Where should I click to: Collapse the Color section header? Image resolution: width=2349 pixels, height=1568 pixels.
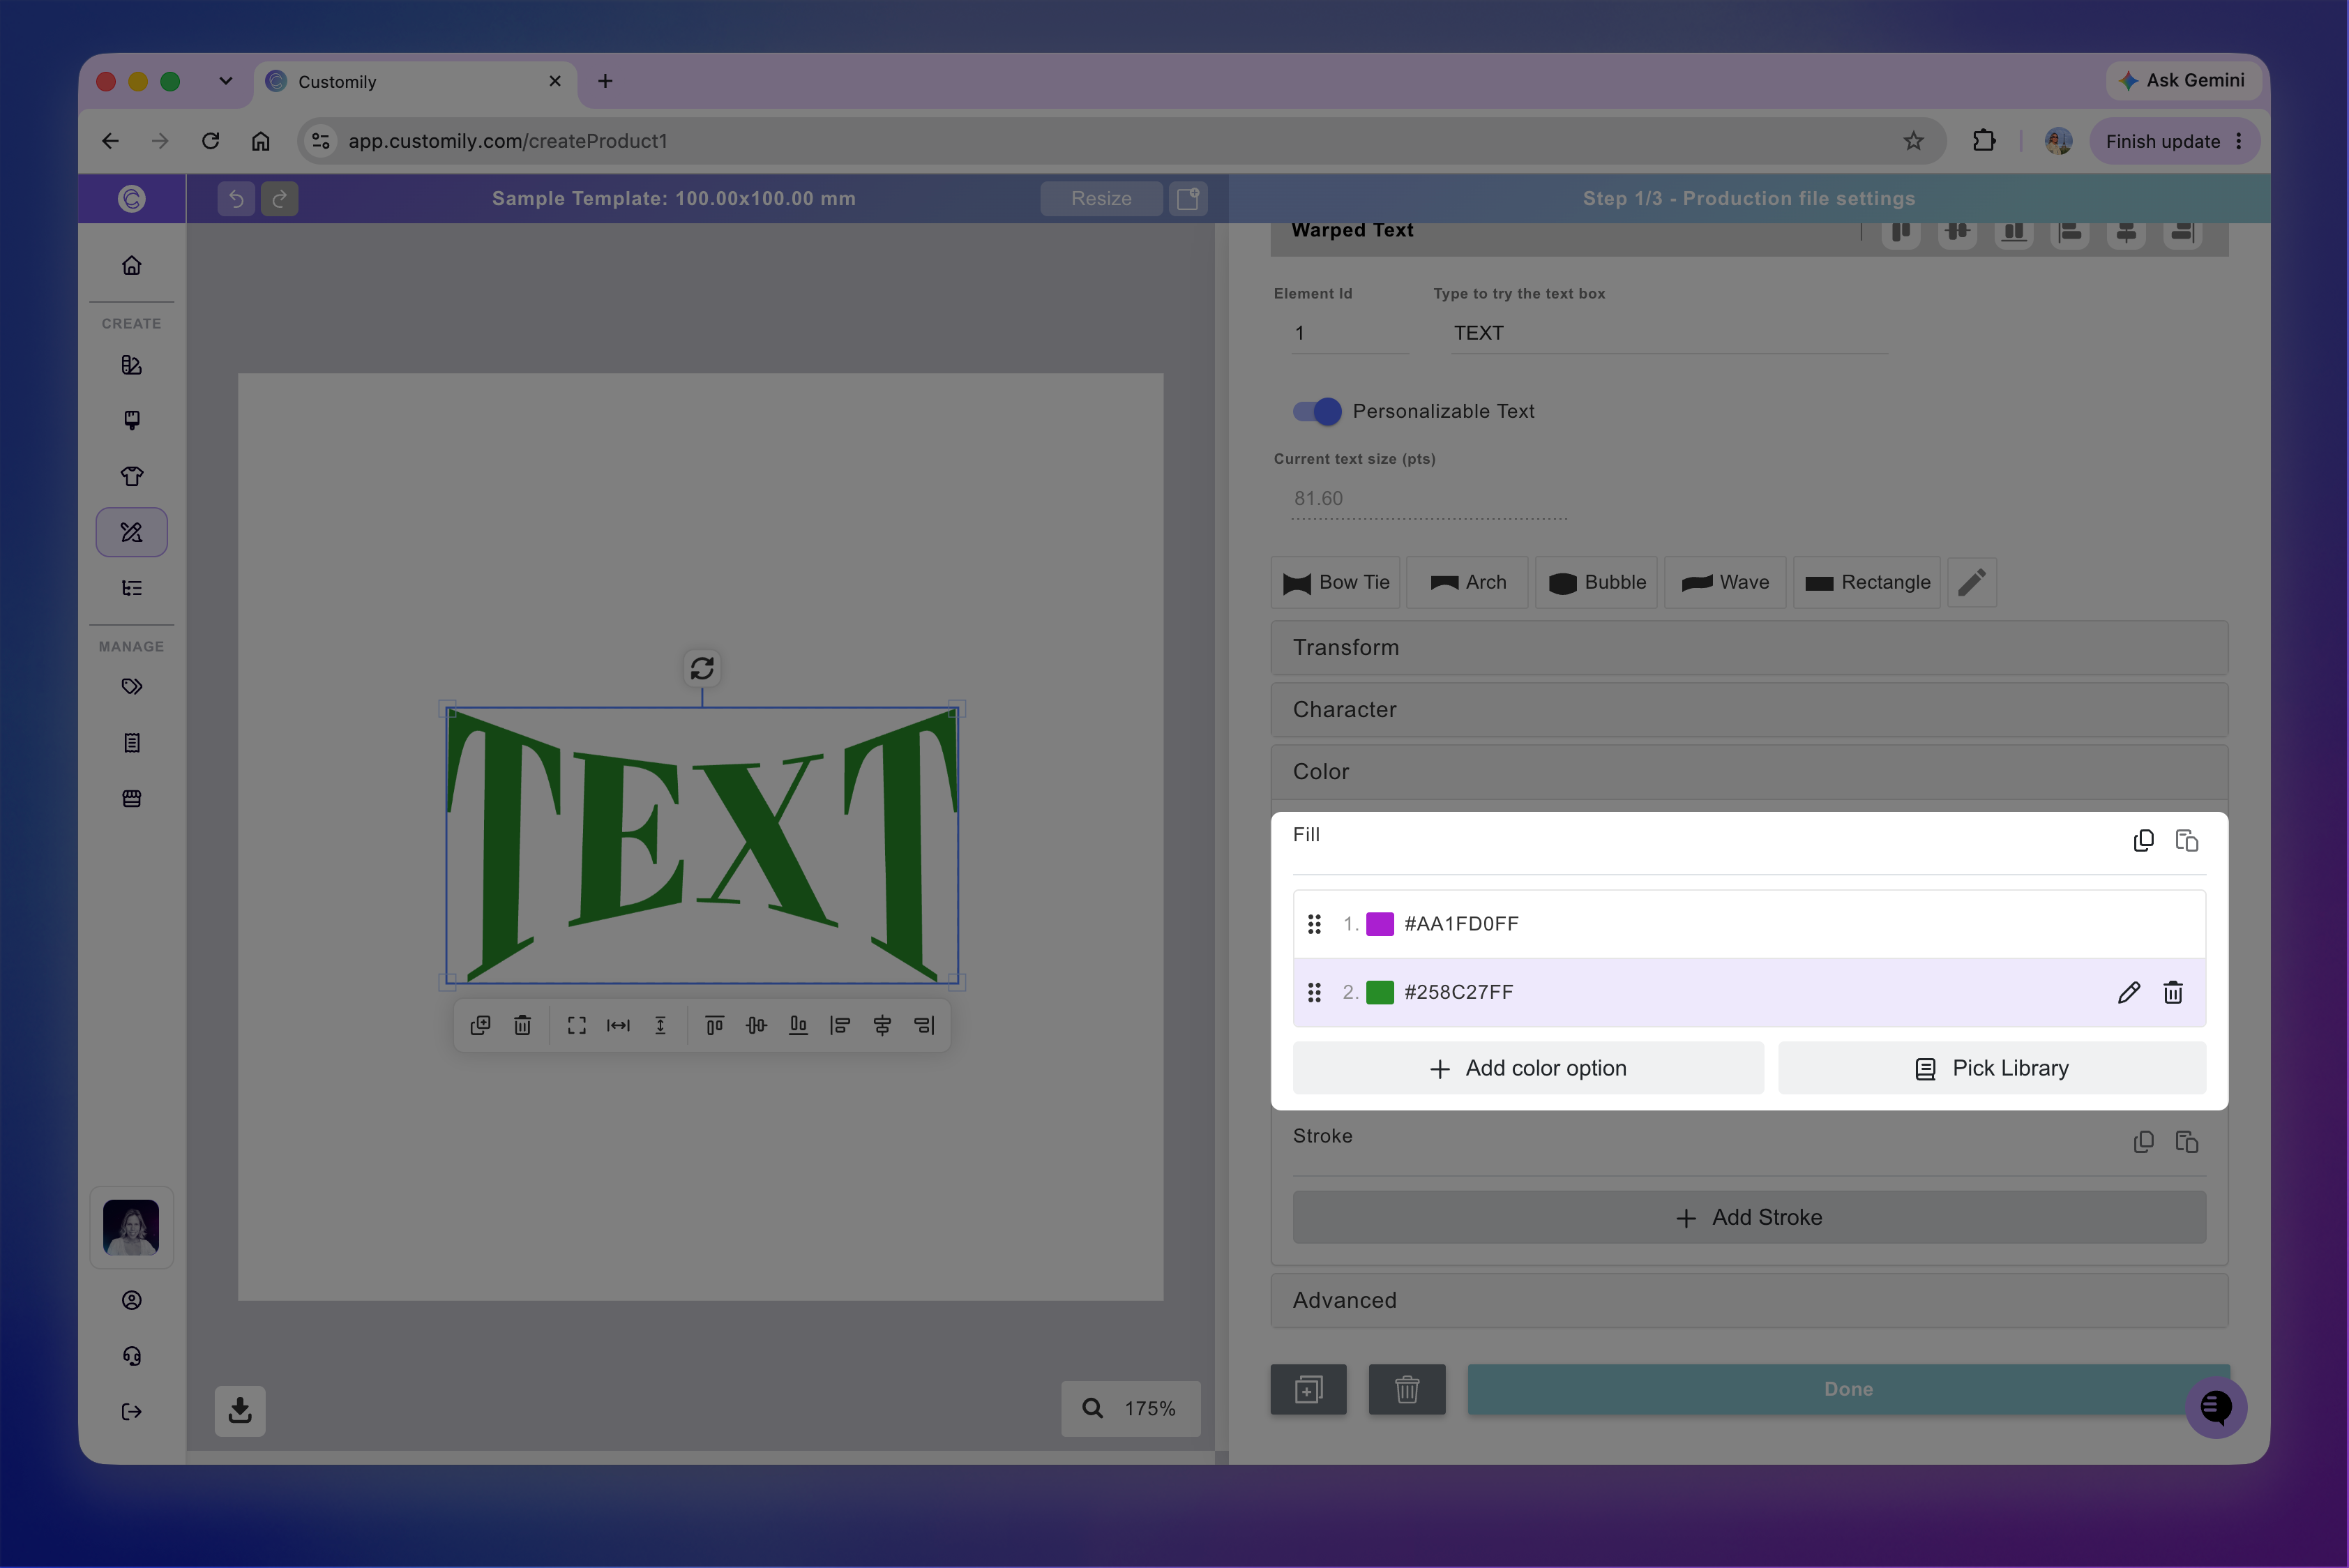tap(1749, 771)
